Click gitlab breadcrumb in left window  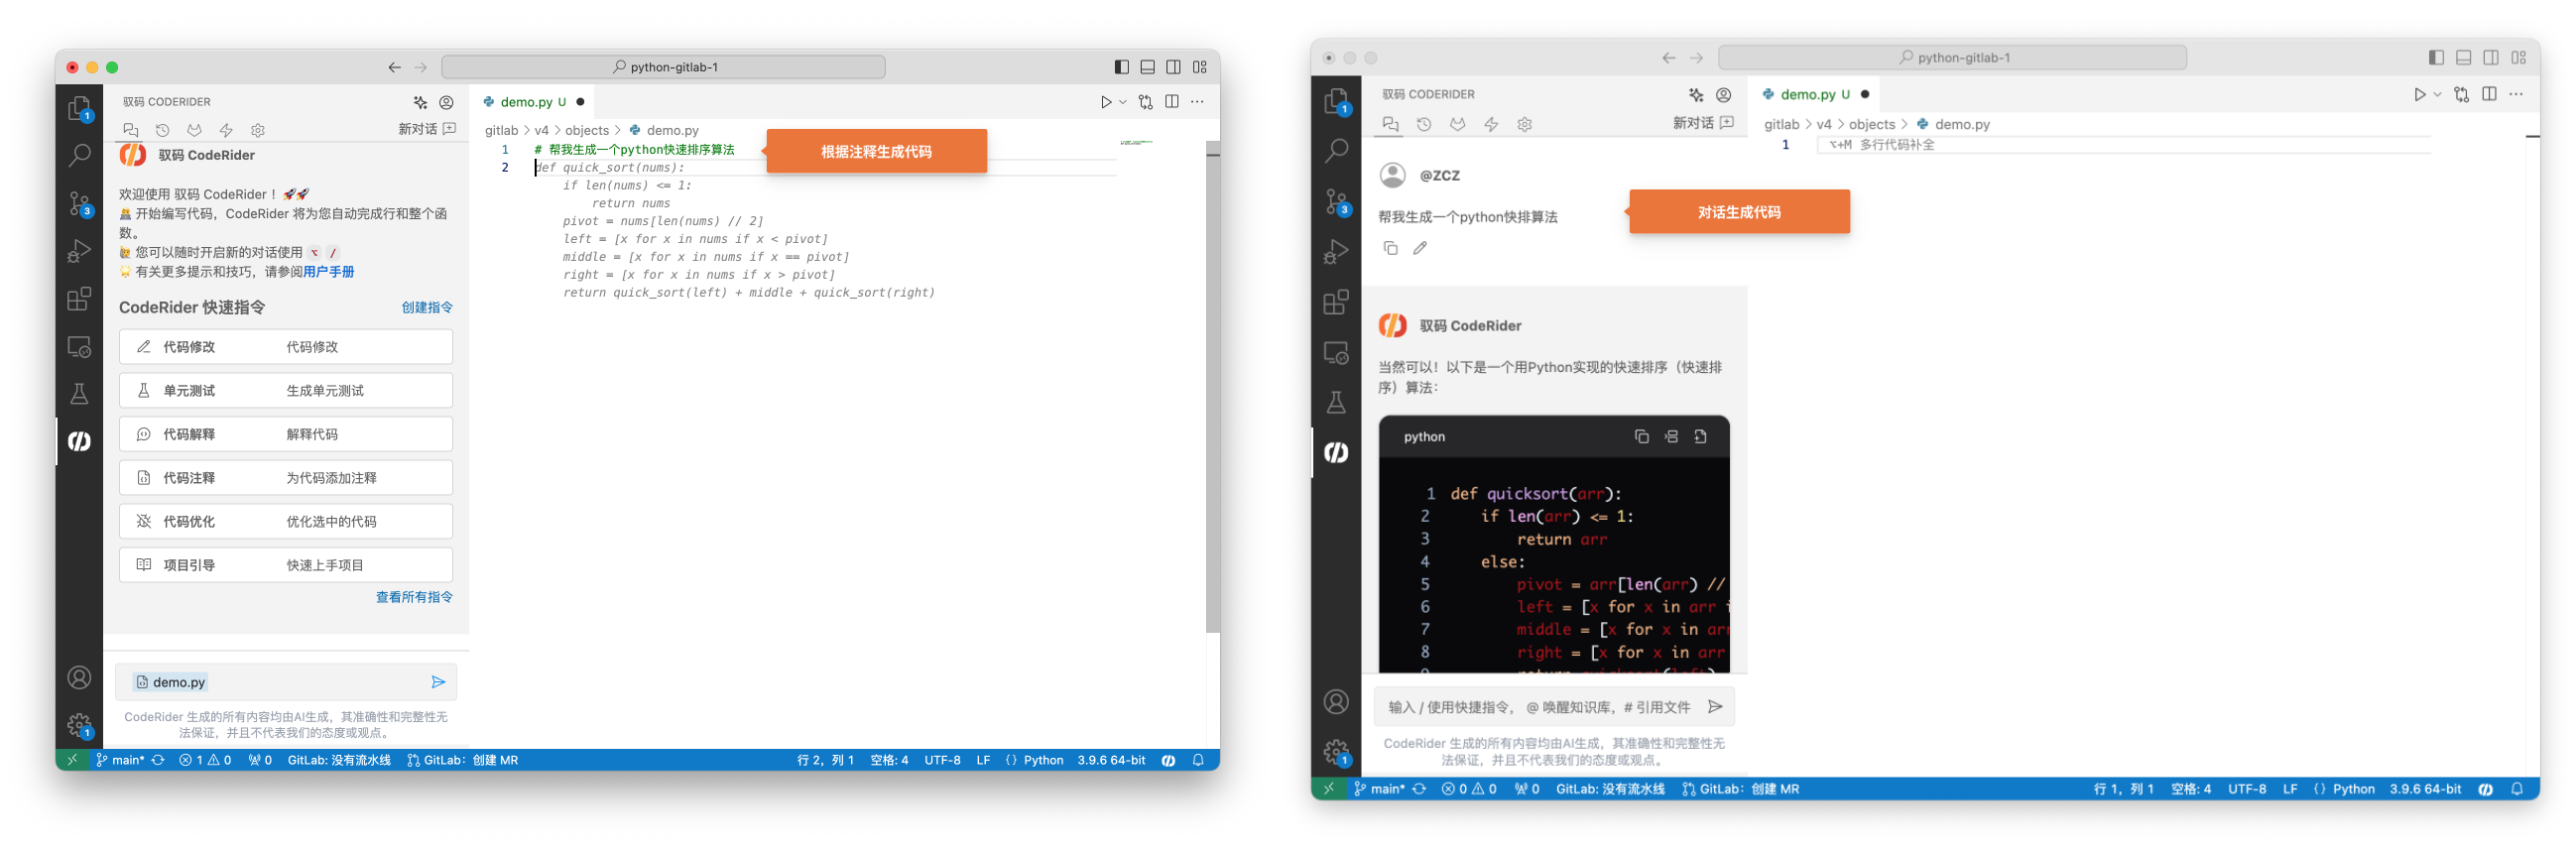coord(501,131)
